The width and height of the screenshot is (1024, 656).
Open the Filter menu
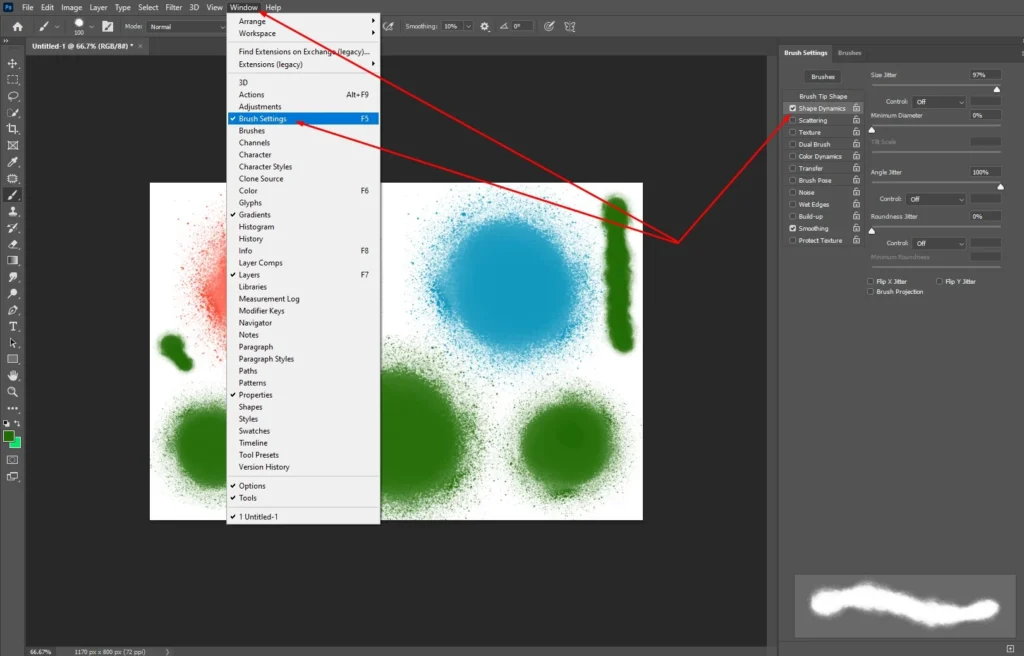pyautogui.click(x=174, y=7)
